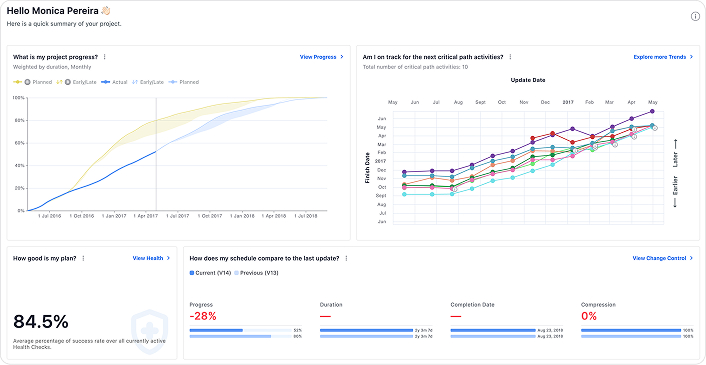Click the shield health icon in plan card

[x=149, y=327]
